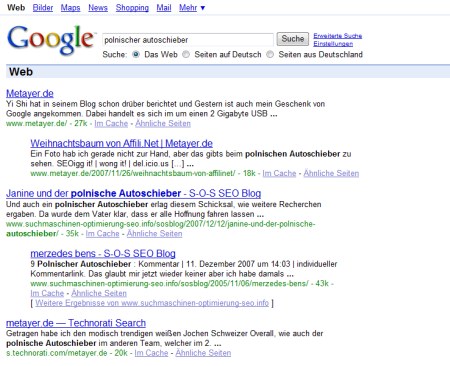
Task: Open Im Cache for weihnachtsbaum-von-affilinet result
Action: (x=279, y=174)
